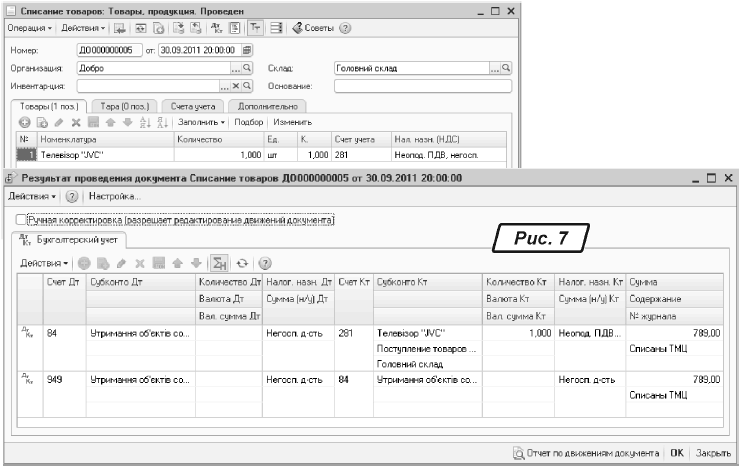Open the Операция dropdown menu
Viewport: 740px width, 466px height.
pyautogui.click(x=29, y=27)
